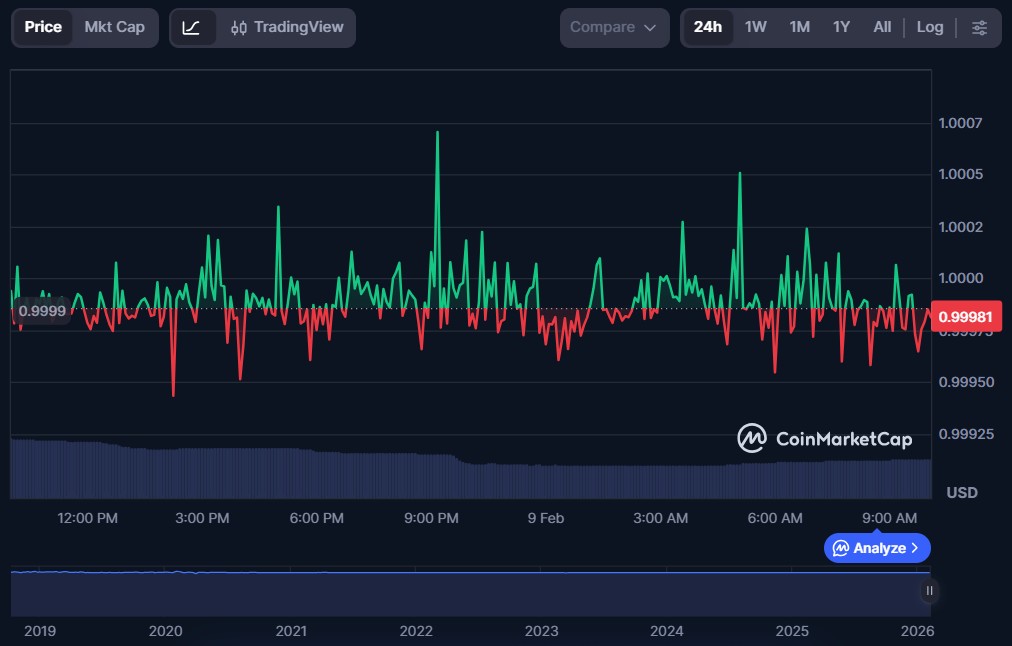The image size is (1012, 646).
Task: Select the 1M time range
Action: point(799,28)
